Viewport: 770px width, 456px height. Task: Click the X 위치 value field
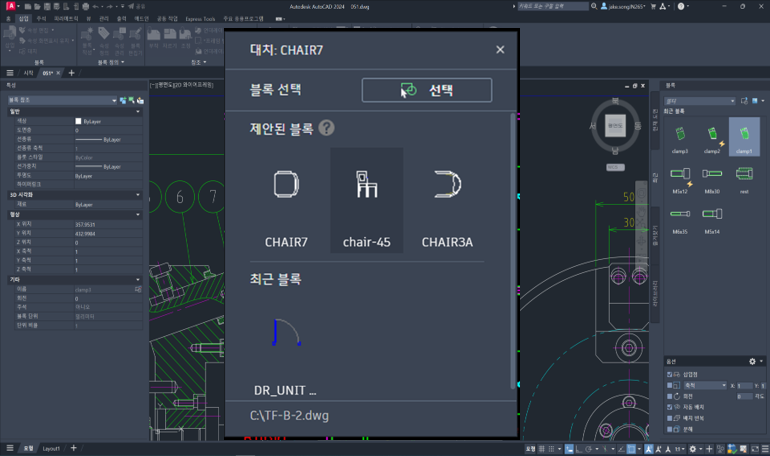108,224
